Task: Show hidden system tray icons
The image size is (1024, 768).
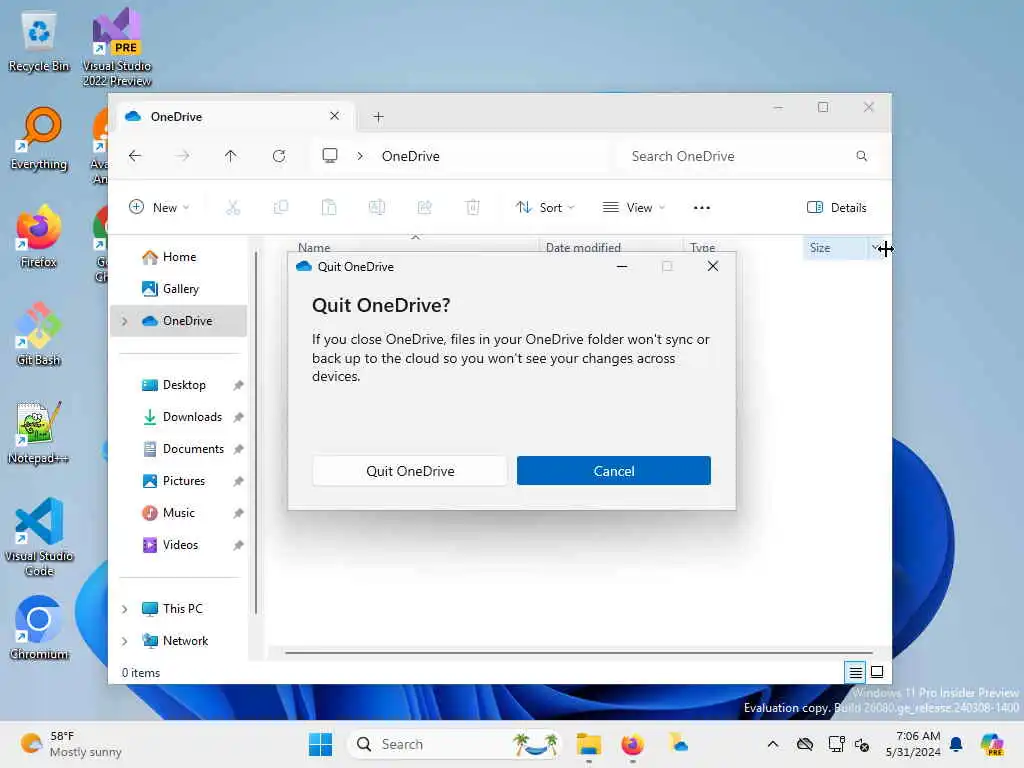Action: coord(773,744)
